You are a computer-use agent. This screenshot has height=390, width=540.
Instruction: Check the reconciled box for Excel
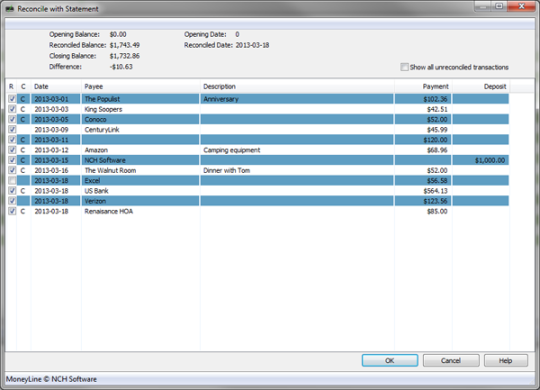pyautogui.click(x=12, y=181)
